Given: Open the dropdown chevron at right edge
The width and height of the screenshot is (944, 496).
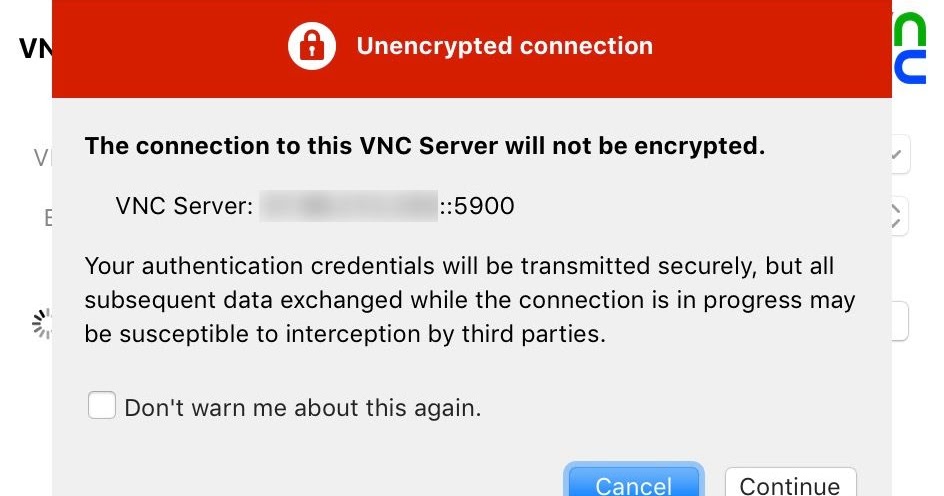Looking at the screenshot, I should point(900,154).
